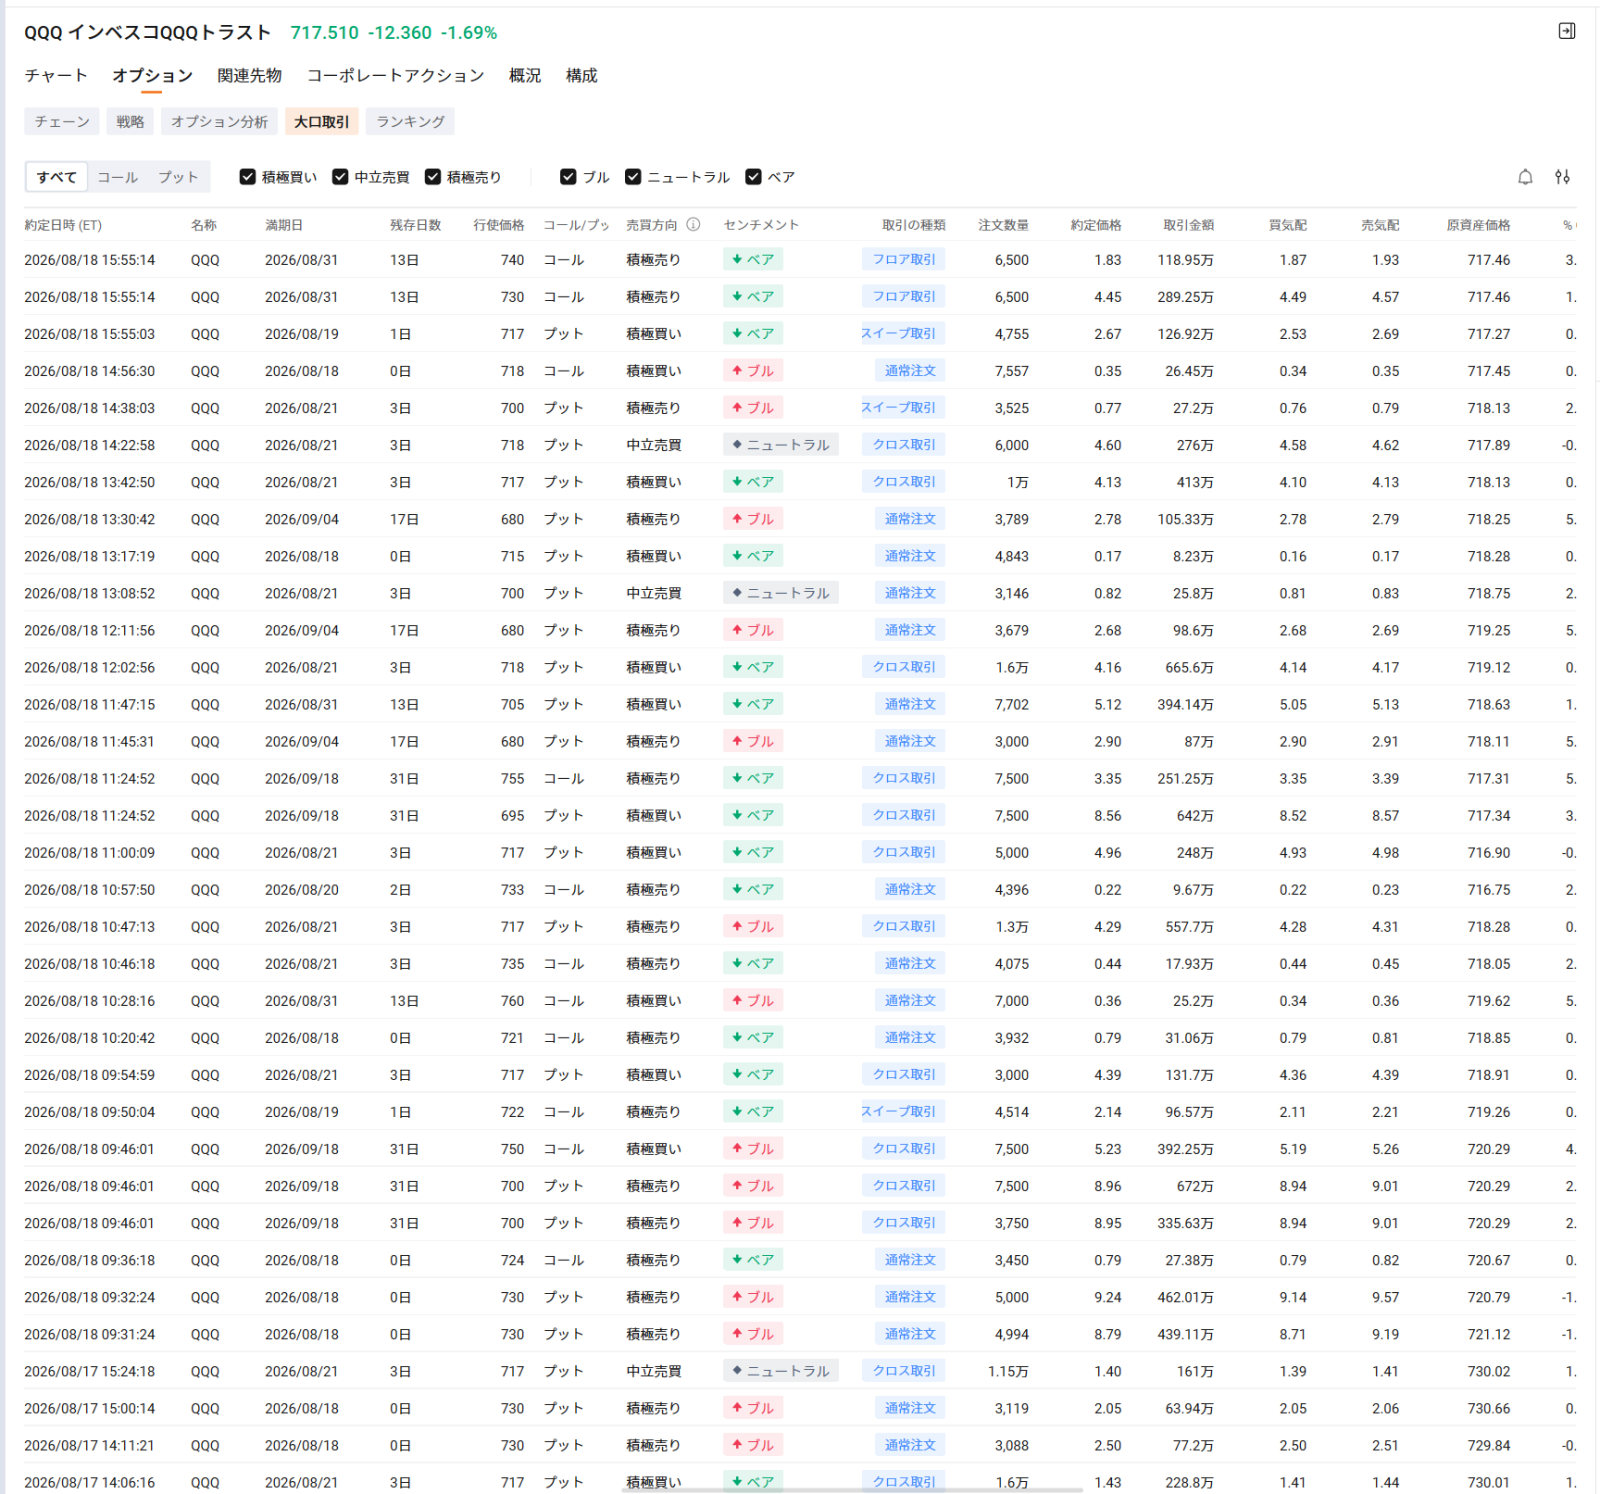Viewport: 1600px width, 1494px height.
Task: Select the 2026/08/18 11:47:15 trade row
Action: (800, 704)
